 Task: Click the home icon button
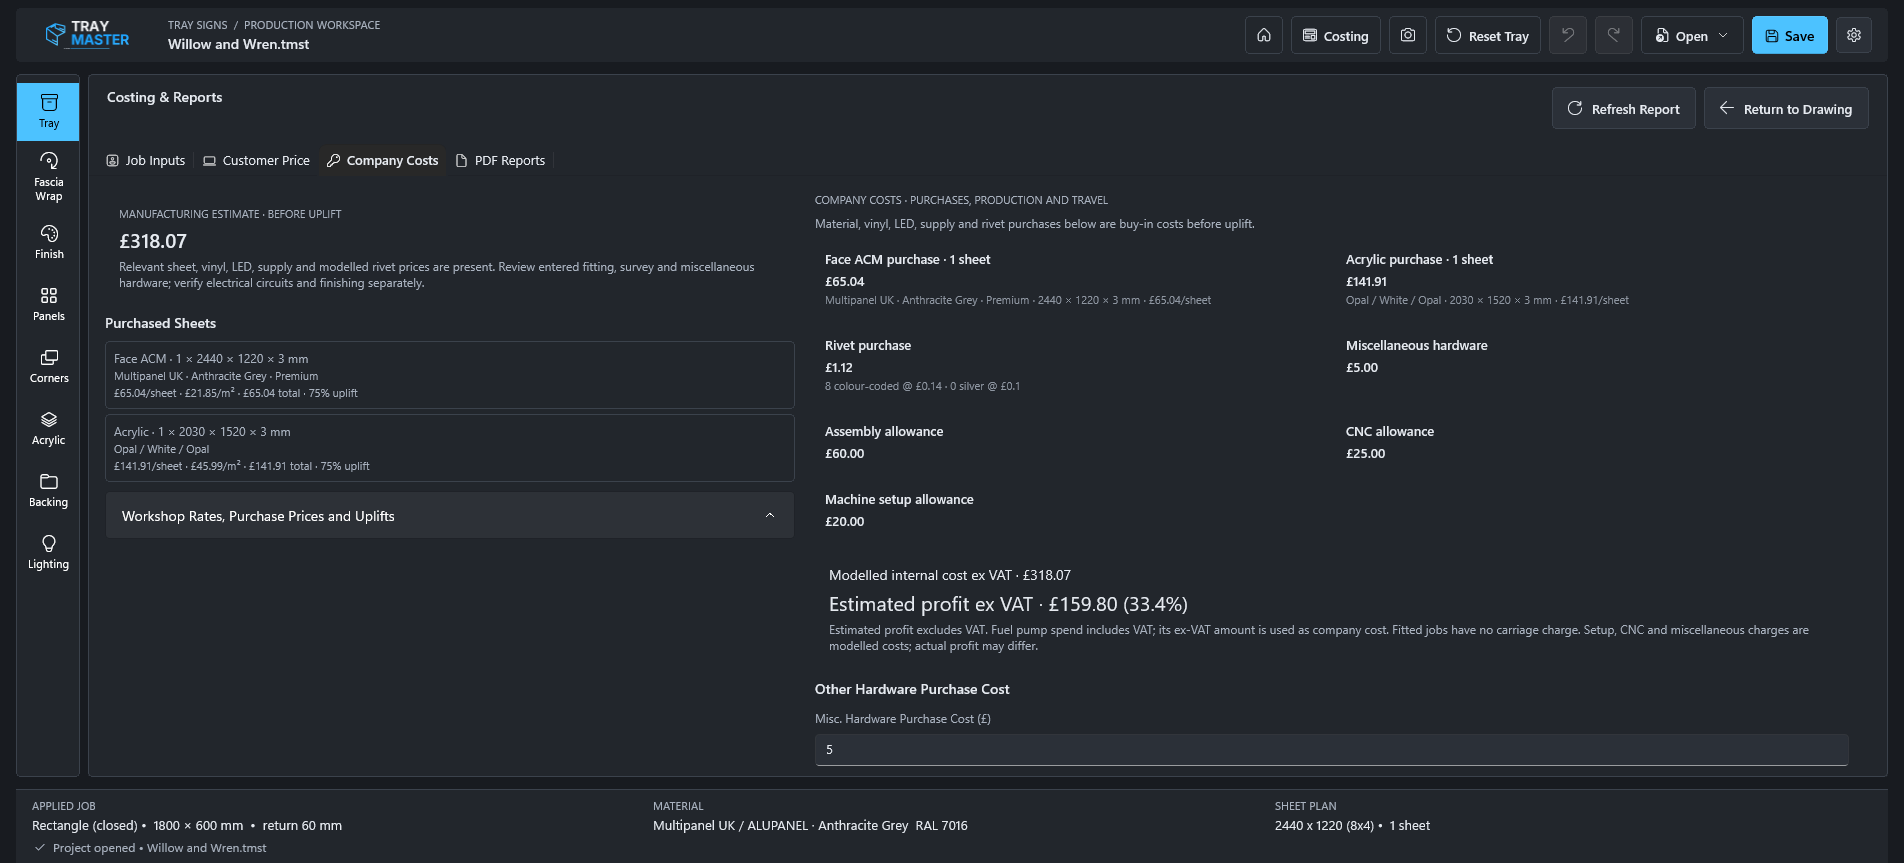(1264, 35)
